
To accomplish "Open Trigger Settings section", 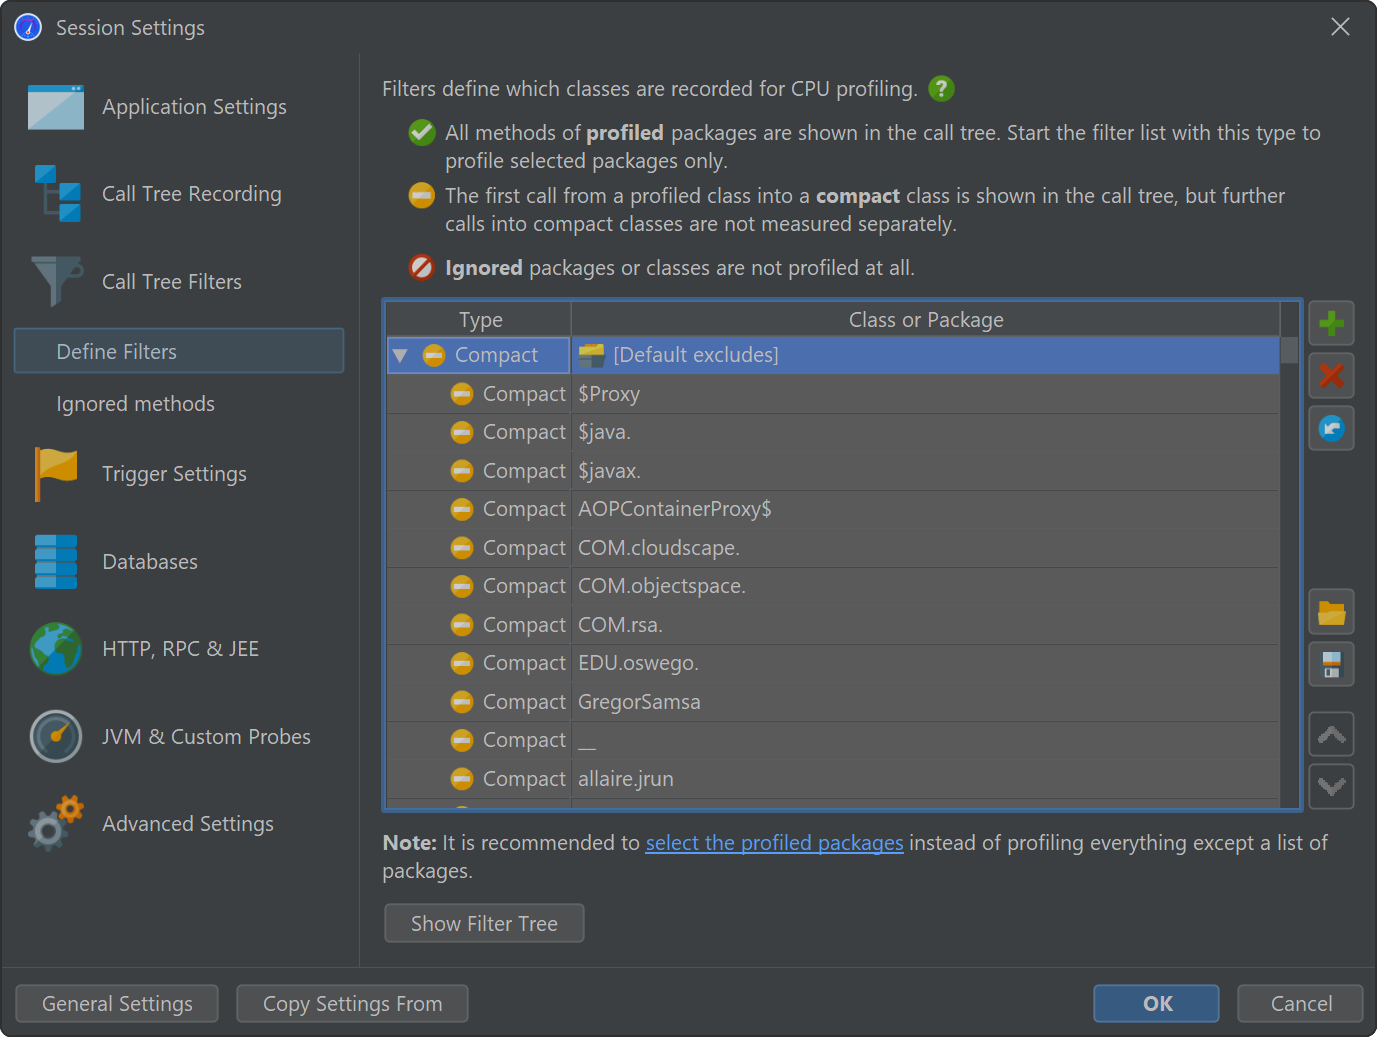I will 174,474.
